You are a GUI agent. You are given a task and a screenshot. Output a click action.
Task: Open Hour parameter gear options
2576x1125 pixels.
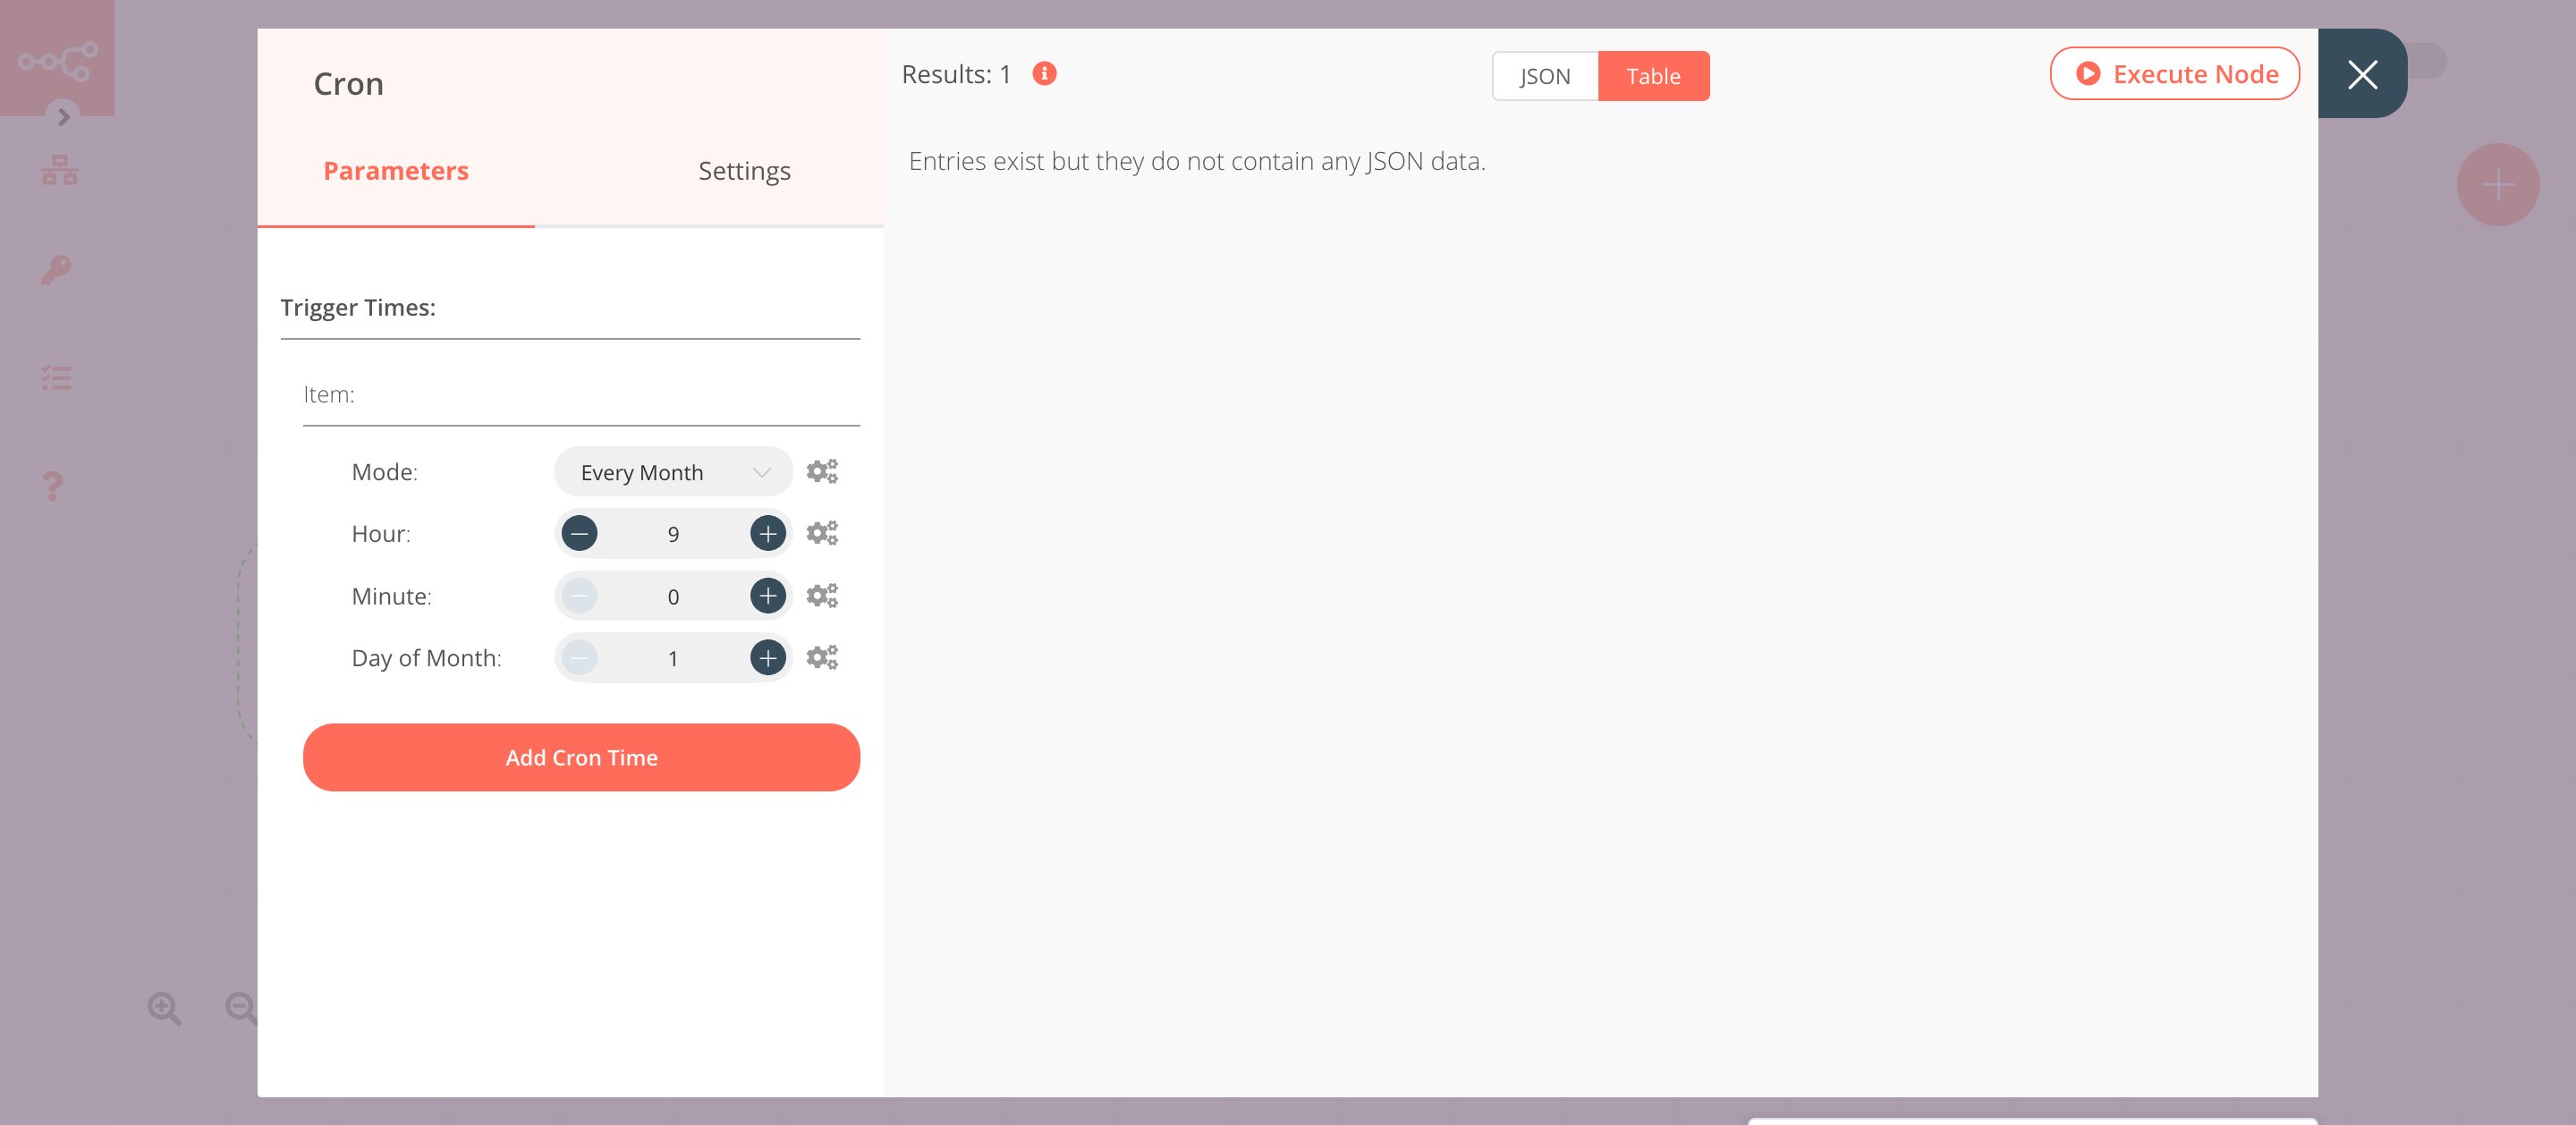(822, 532)
